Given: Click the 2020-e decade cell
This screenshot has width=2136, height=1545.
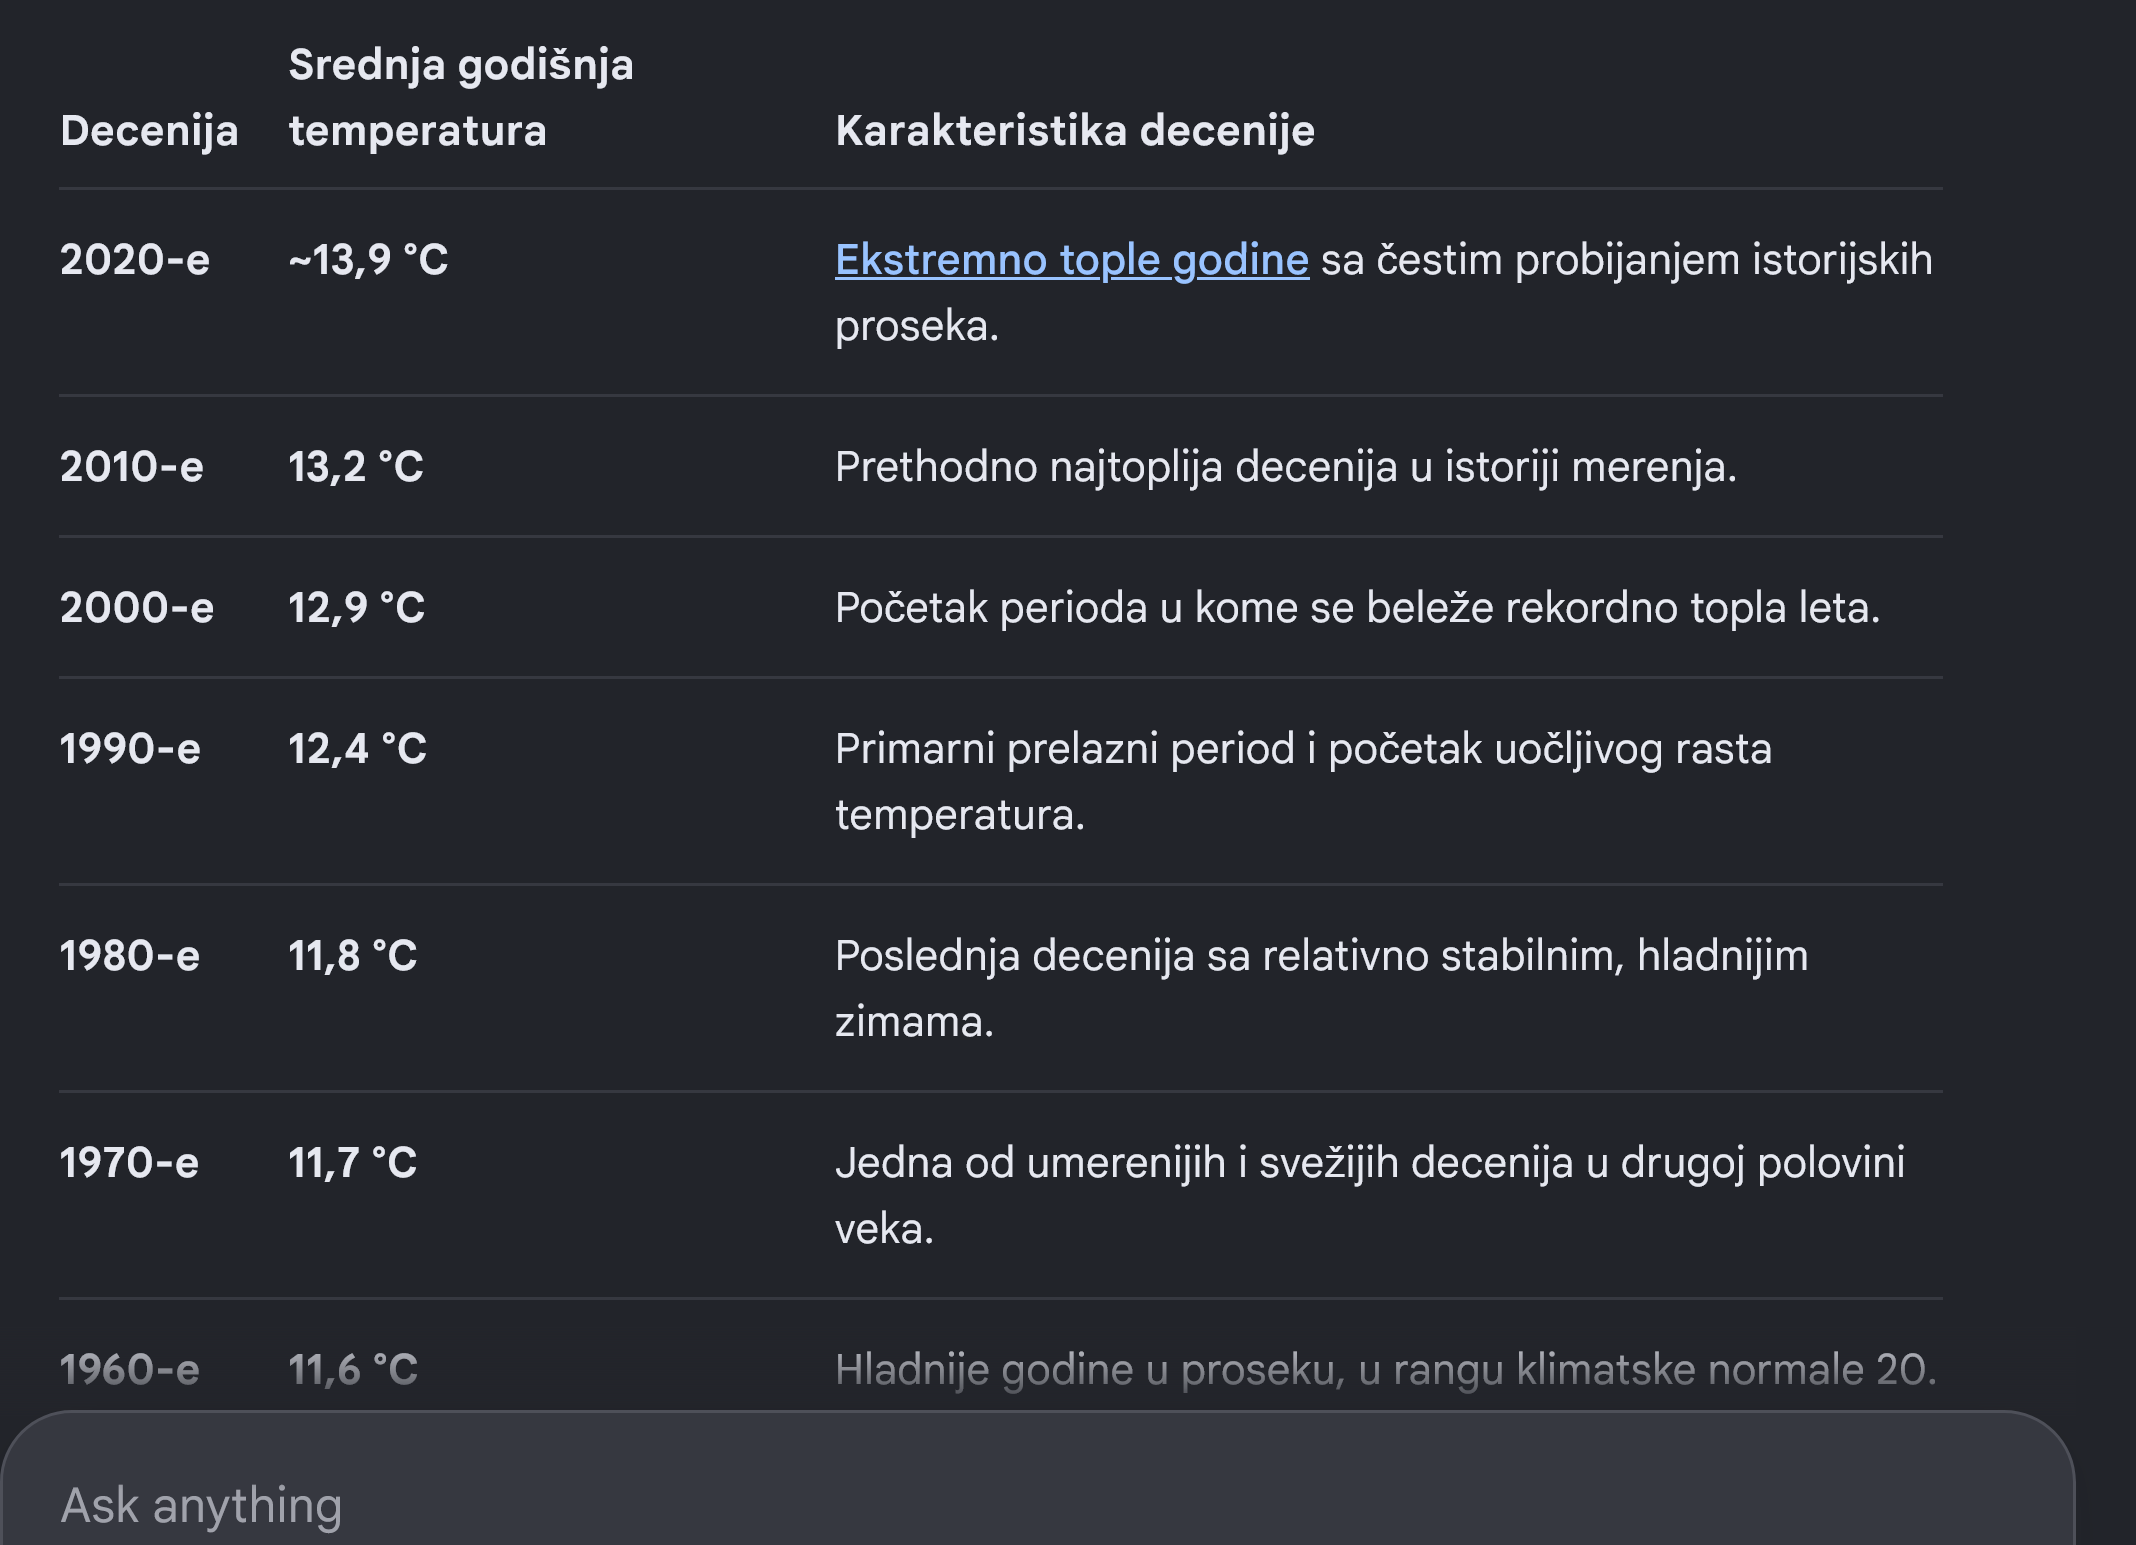Looking at the screenshot, I should (135, 260).
